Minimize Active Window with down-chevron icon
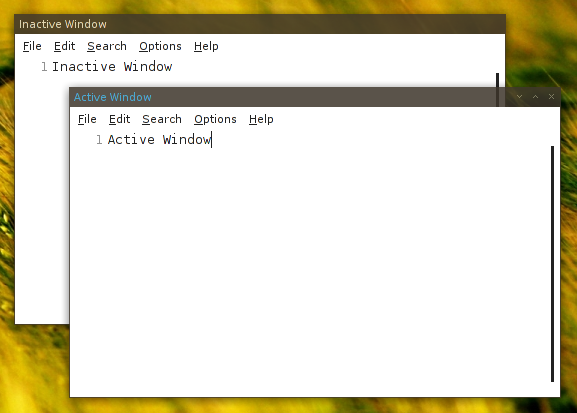 [519, 97]
